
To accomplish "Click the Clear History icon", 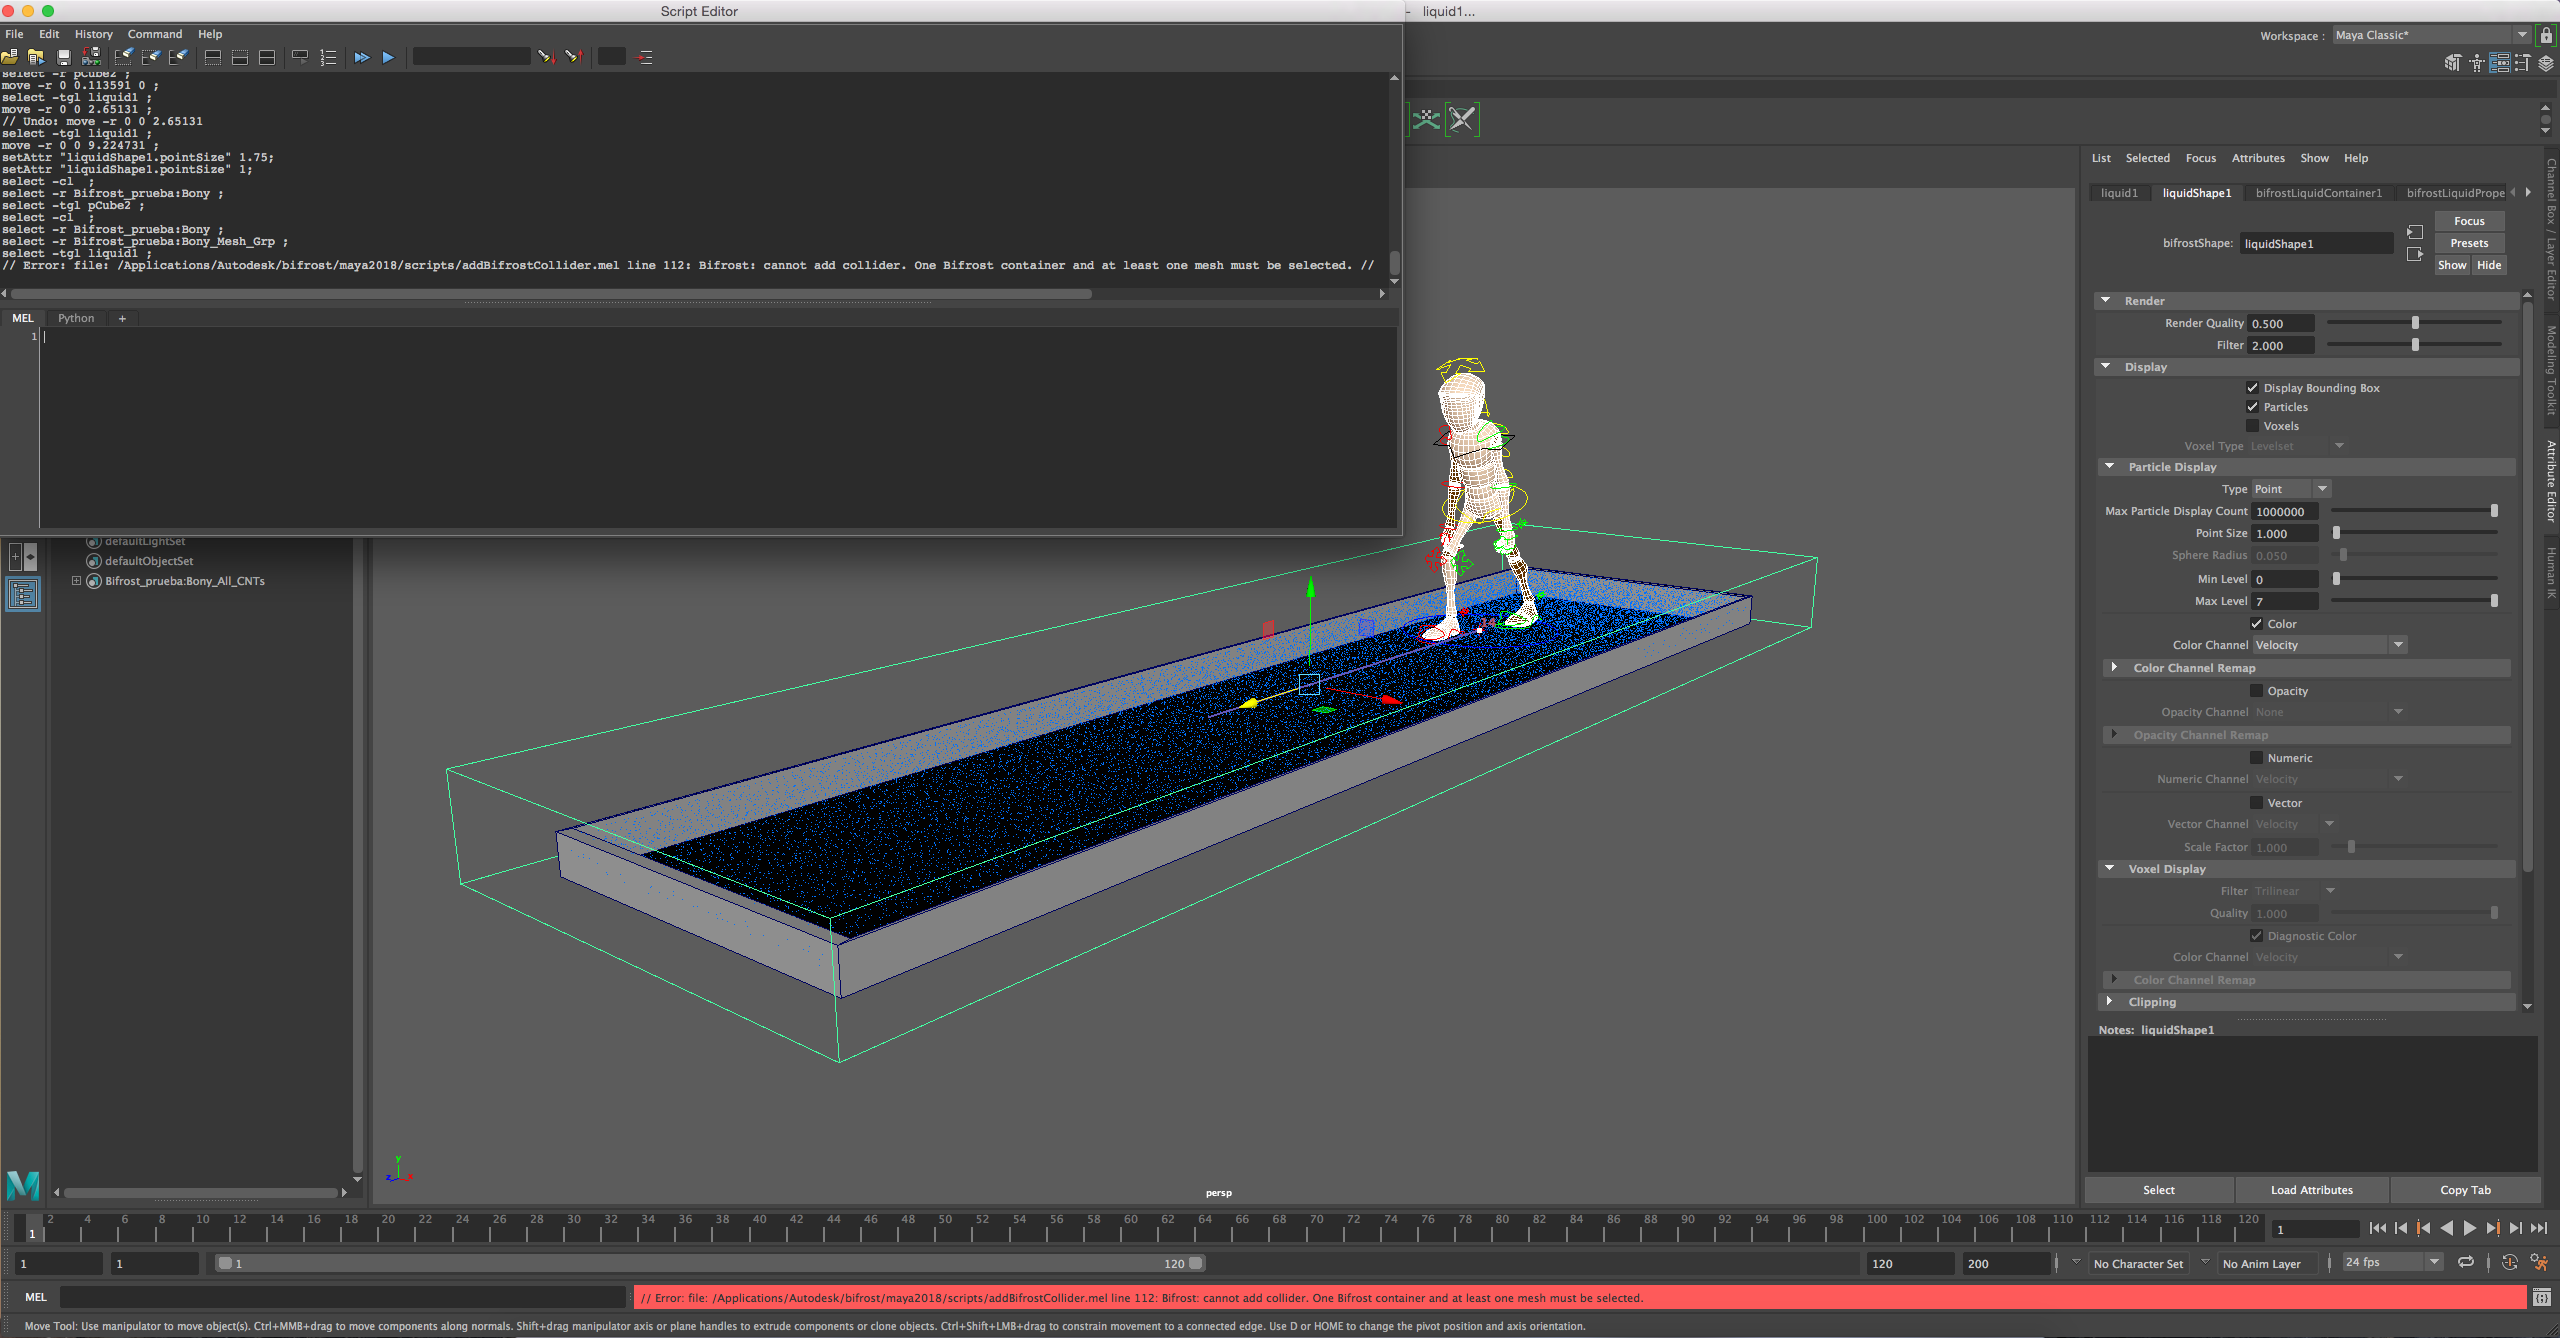I will point(123,57).
